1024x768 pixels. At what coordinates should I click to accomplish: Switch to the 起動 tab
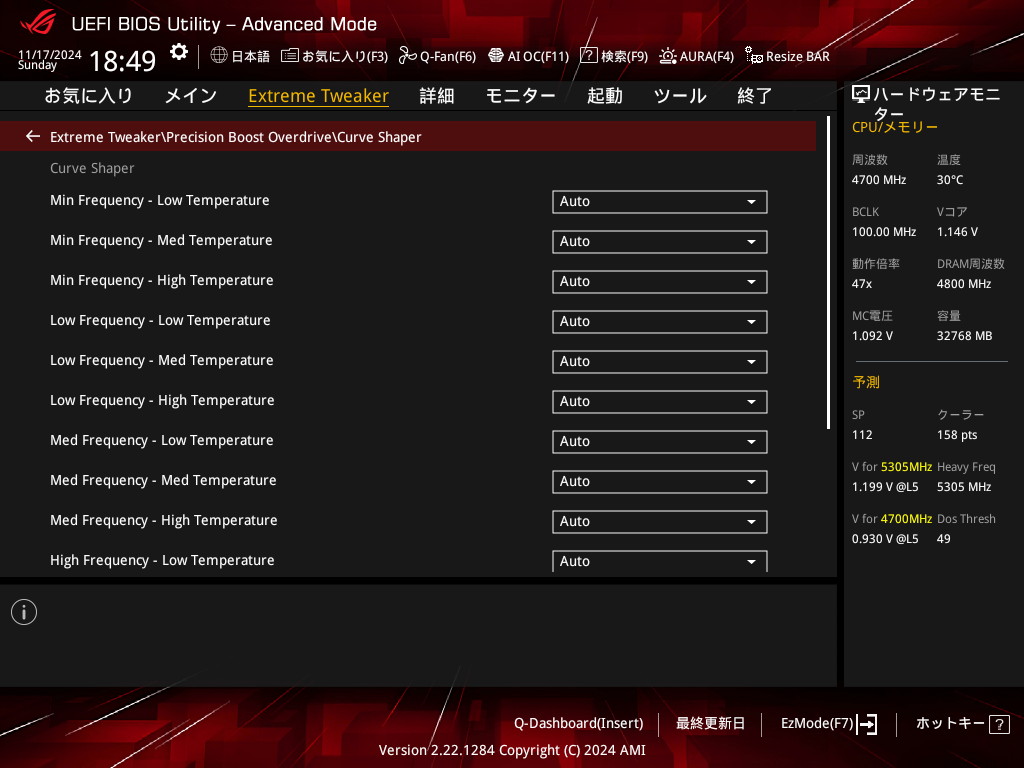(605, 95)
